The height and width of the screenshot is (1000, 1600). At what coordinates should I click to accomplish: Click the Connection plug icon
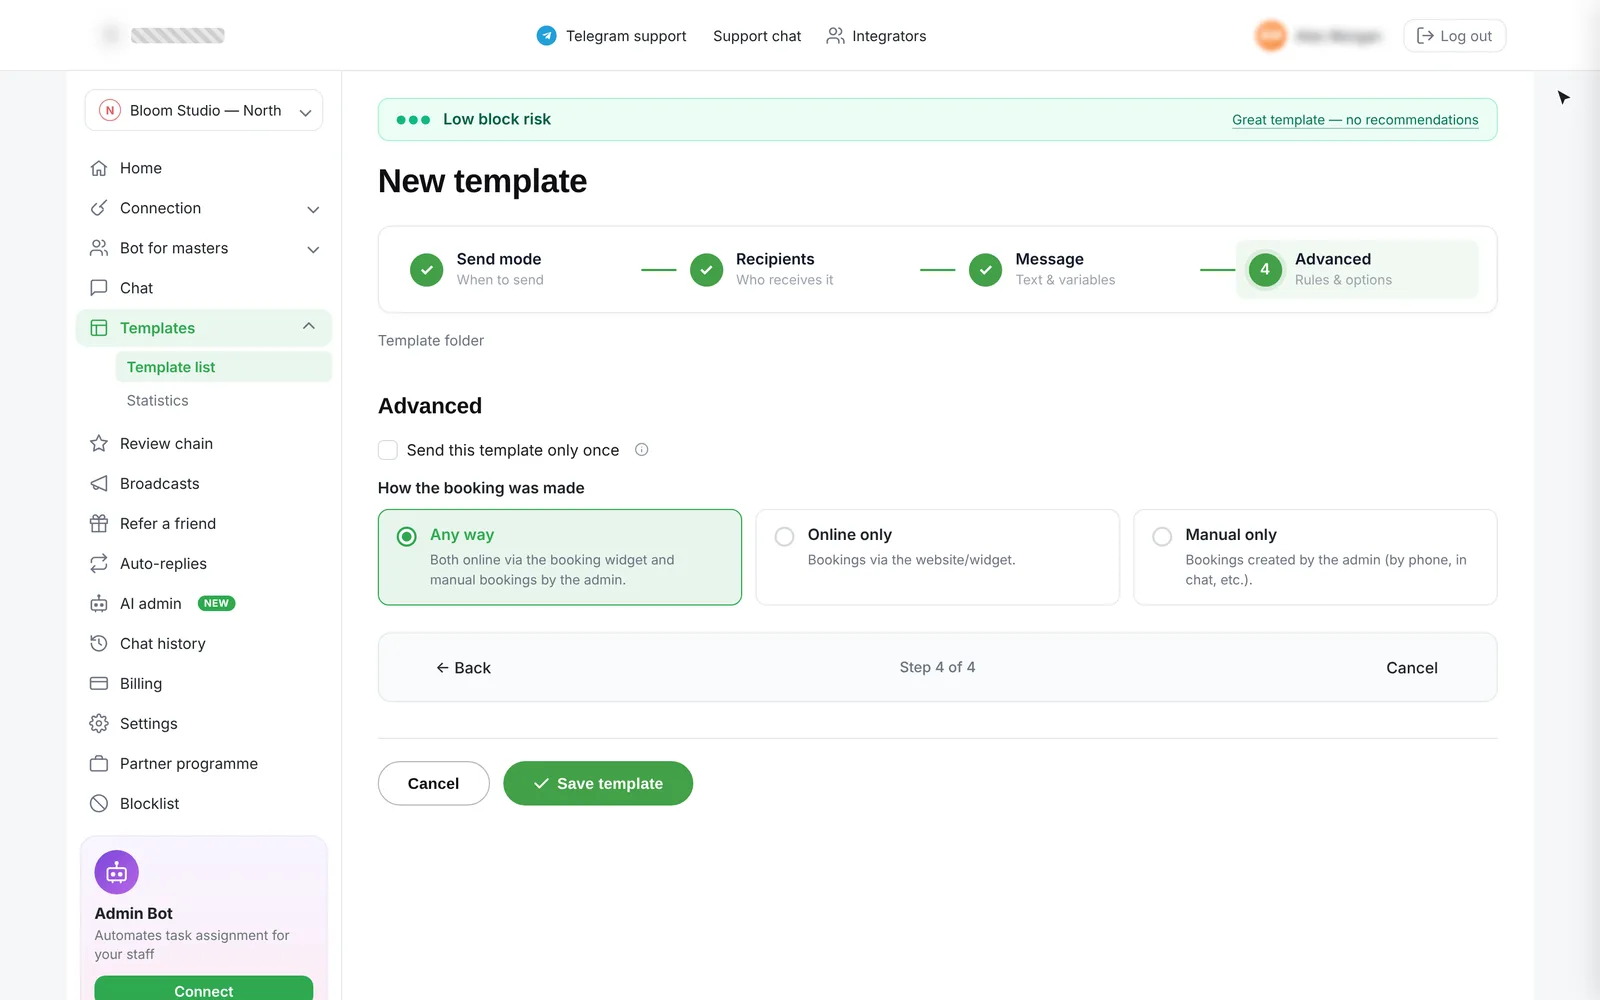[99, 208]
